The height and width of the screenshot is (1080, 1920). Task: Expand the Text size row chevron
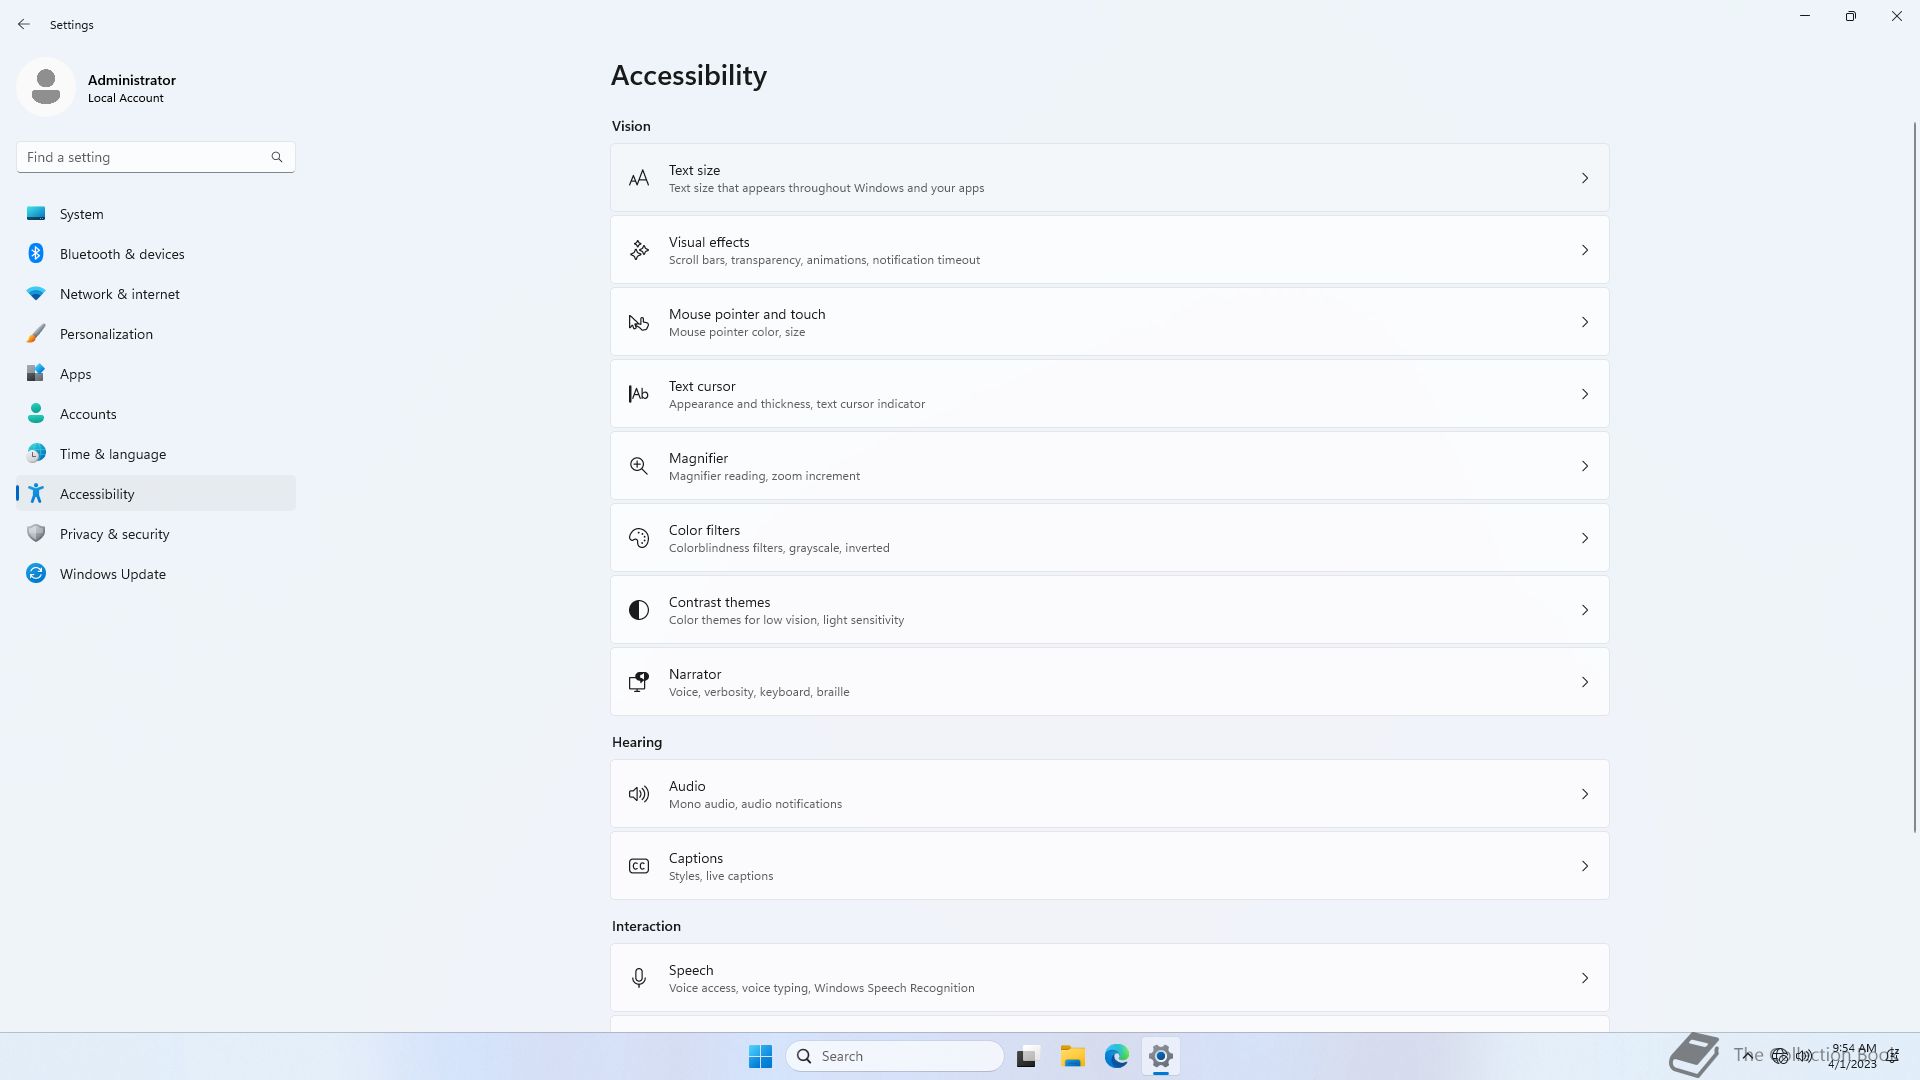click(1585, 178)
